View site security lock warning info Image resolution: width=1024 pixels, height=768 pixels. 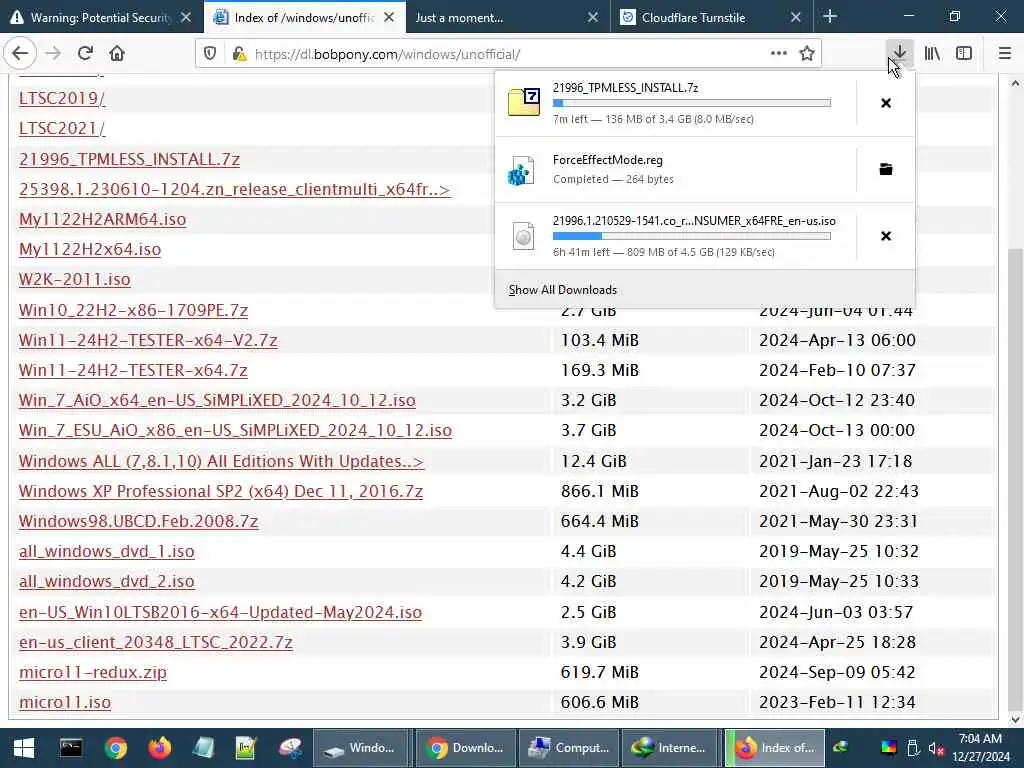click(239, 54)
